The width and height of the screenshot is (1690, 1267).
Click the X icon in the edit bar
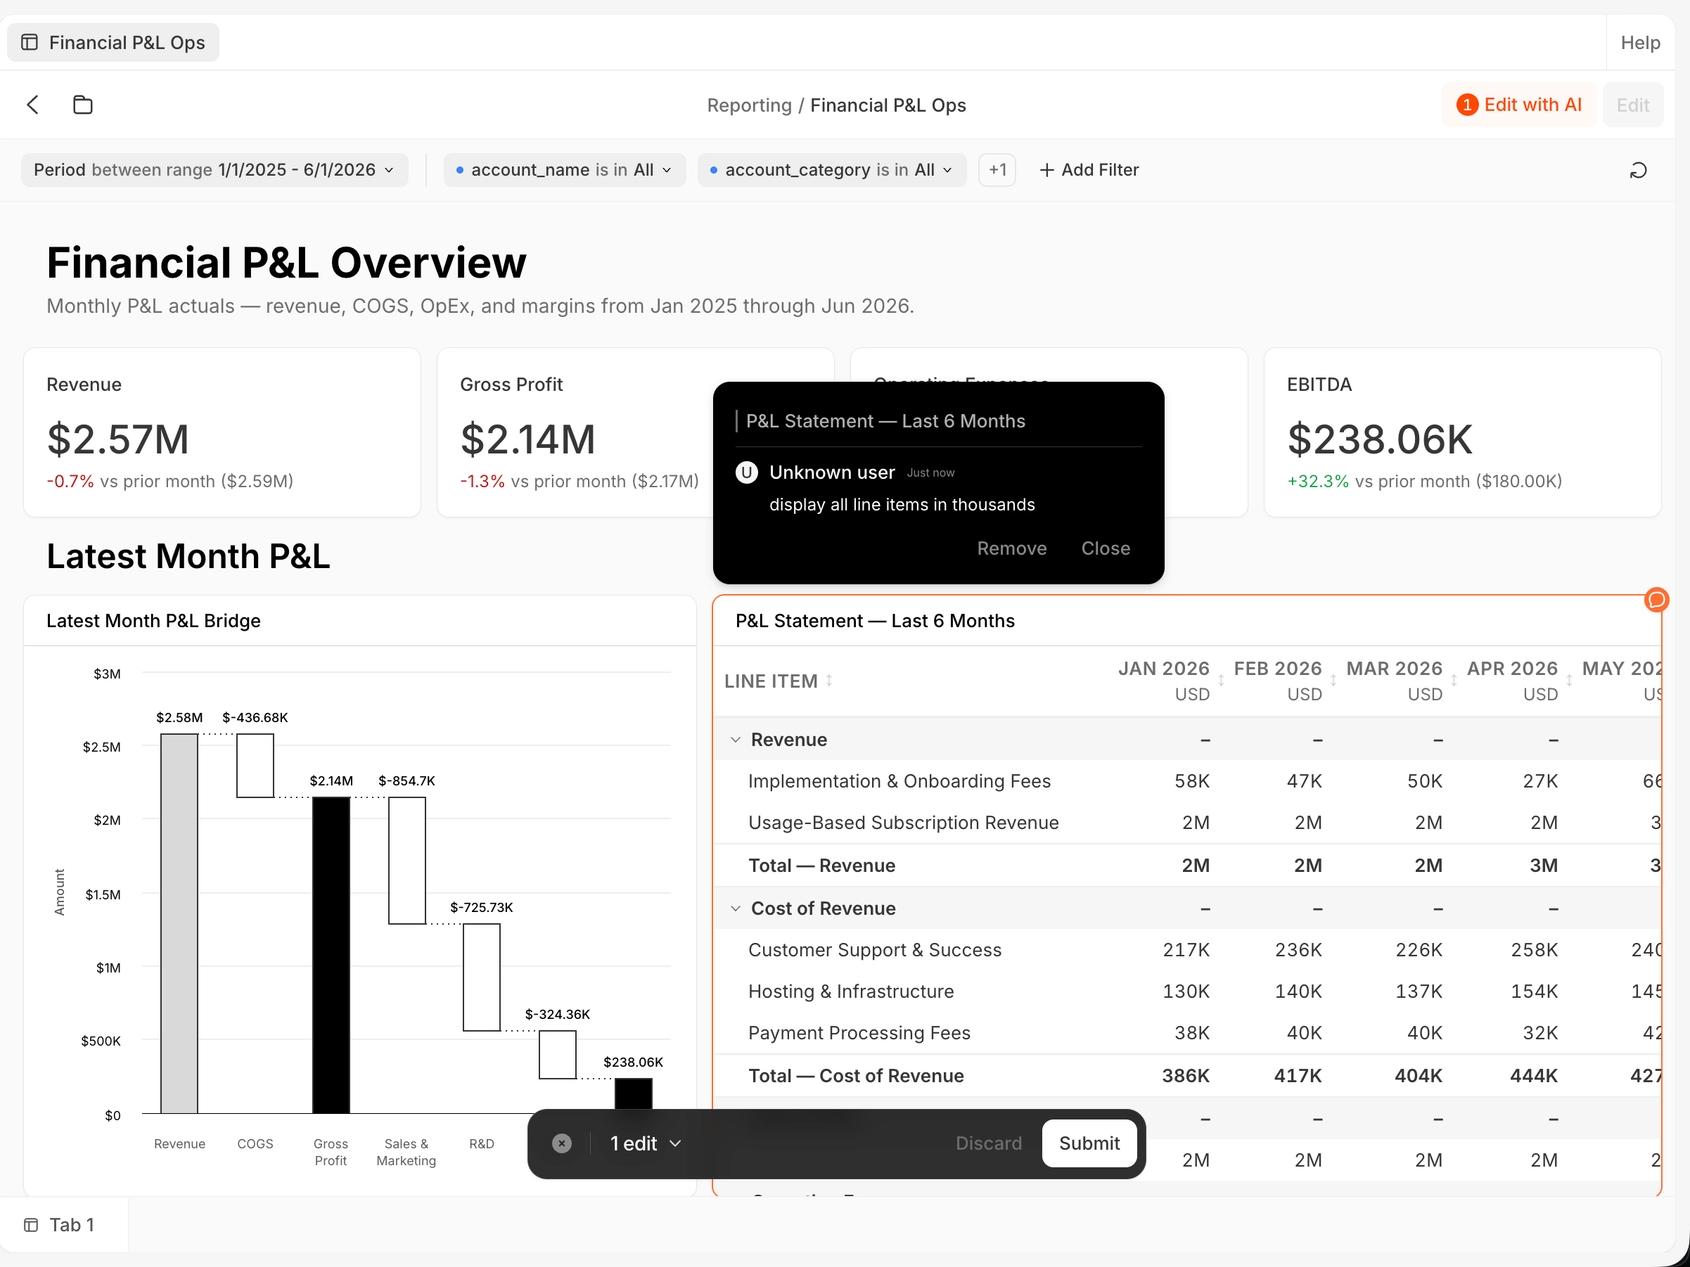[x=562, y=1143]
